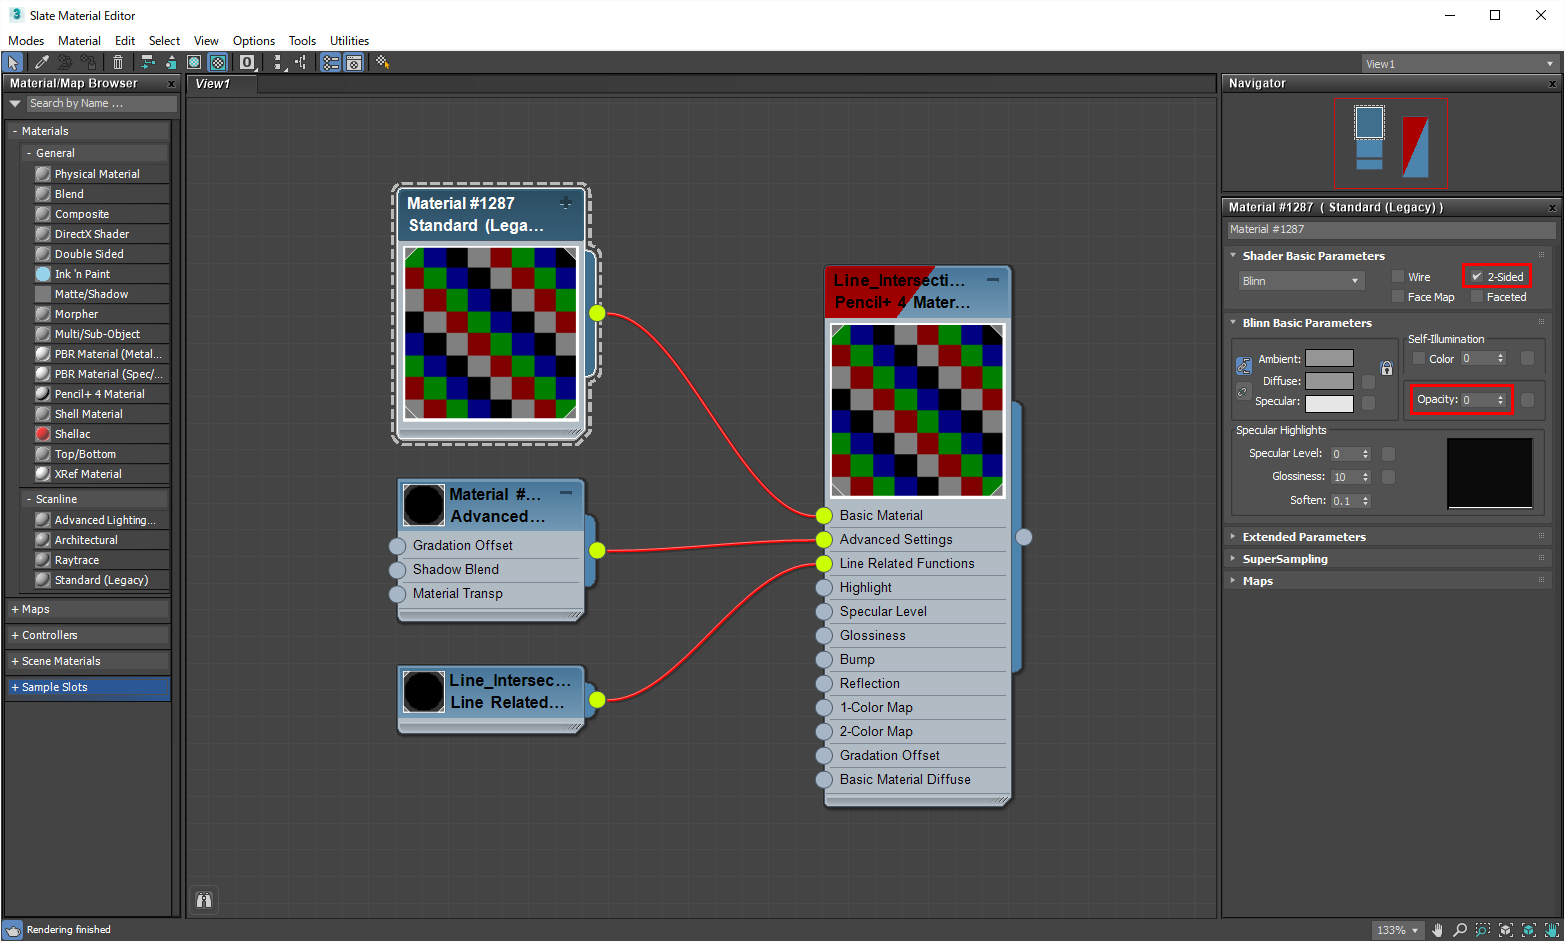The height and width of the screenshot is (942, 1565).
Task: Click Ambient color swatch
Action: (1329, 358)
